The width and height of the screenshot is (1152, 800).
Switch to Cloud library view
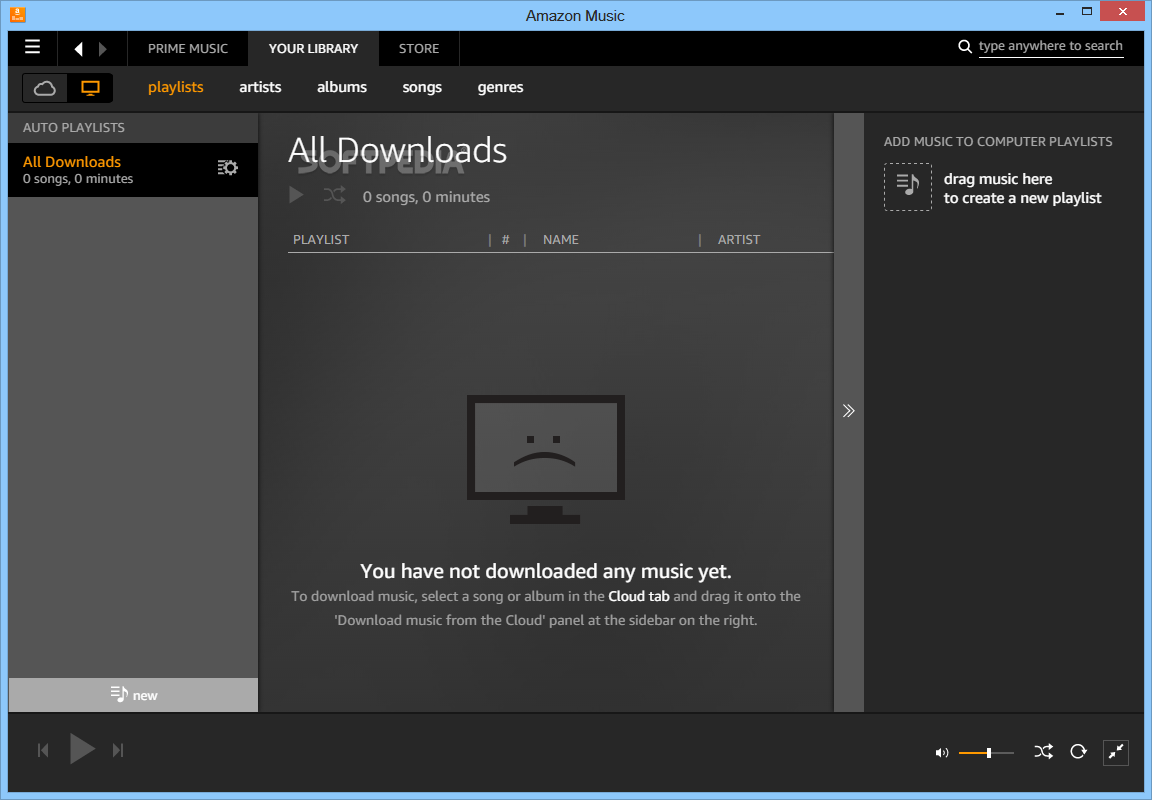pyautogui.click(x=45, y=88)
